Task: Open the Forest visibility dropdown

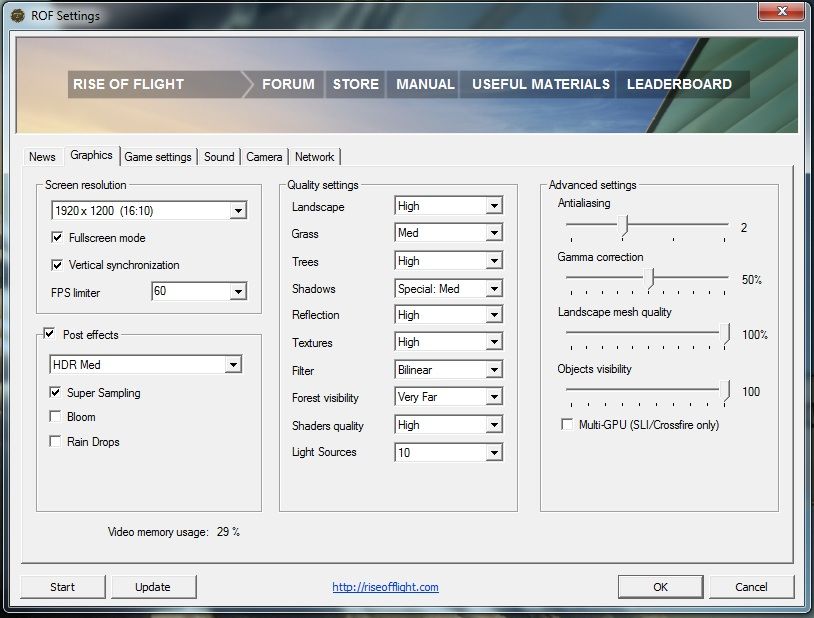Action: tap(449, 397)
